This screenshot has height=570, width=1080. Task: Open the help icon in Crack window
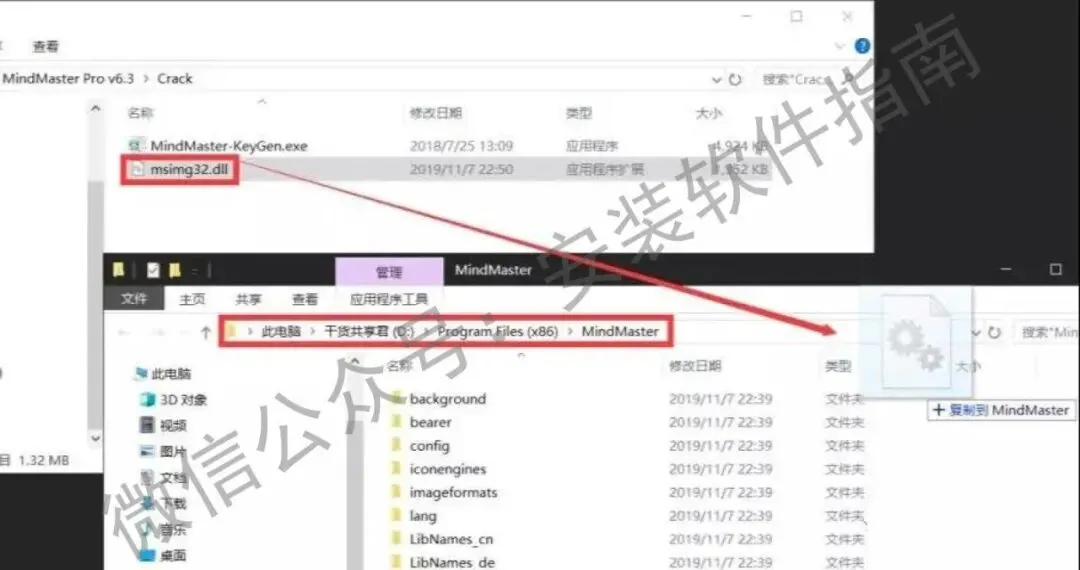coord(862,46)
